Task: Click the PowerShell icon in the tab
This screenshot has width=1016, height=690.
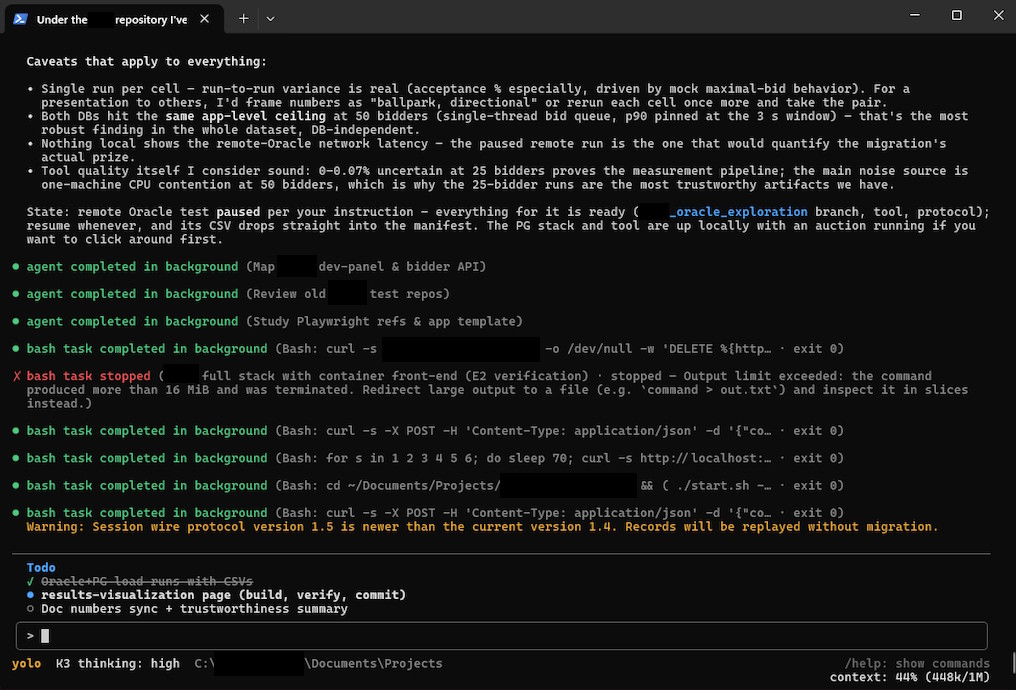Action: [20, 19]
